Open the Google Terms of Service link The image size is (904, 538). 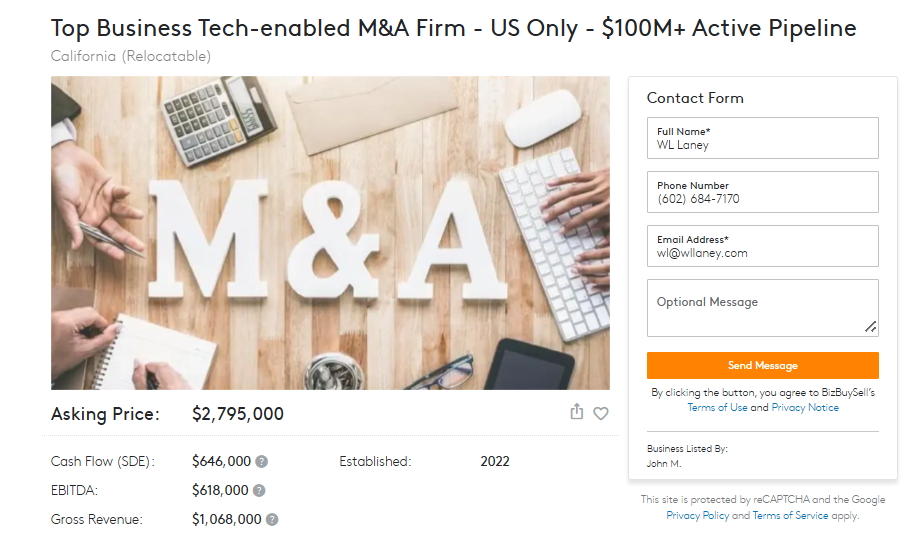click(x=790, y=516)
